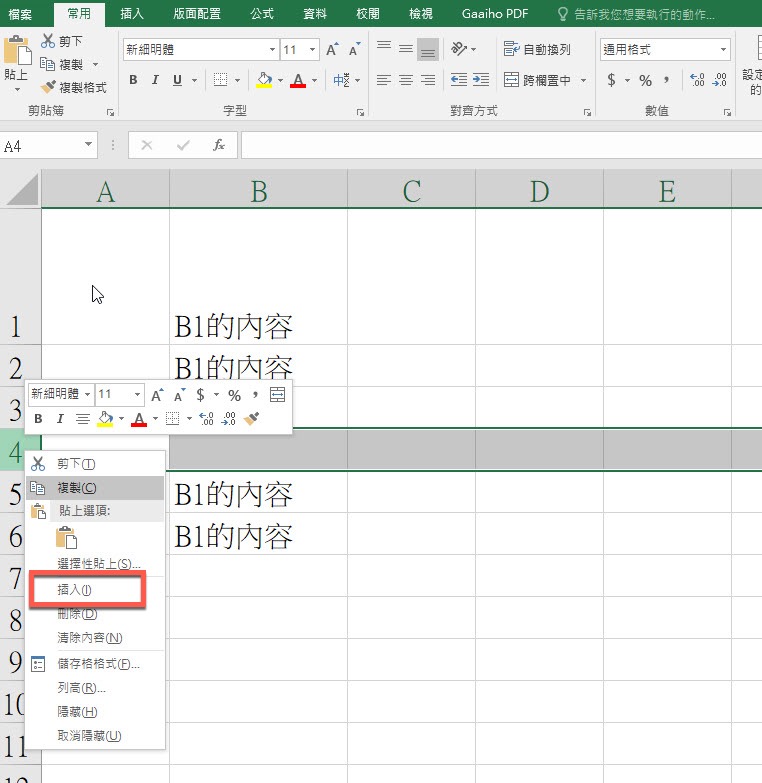Click the text orientation icon
762x783 pixels.
tap(459, 49)
